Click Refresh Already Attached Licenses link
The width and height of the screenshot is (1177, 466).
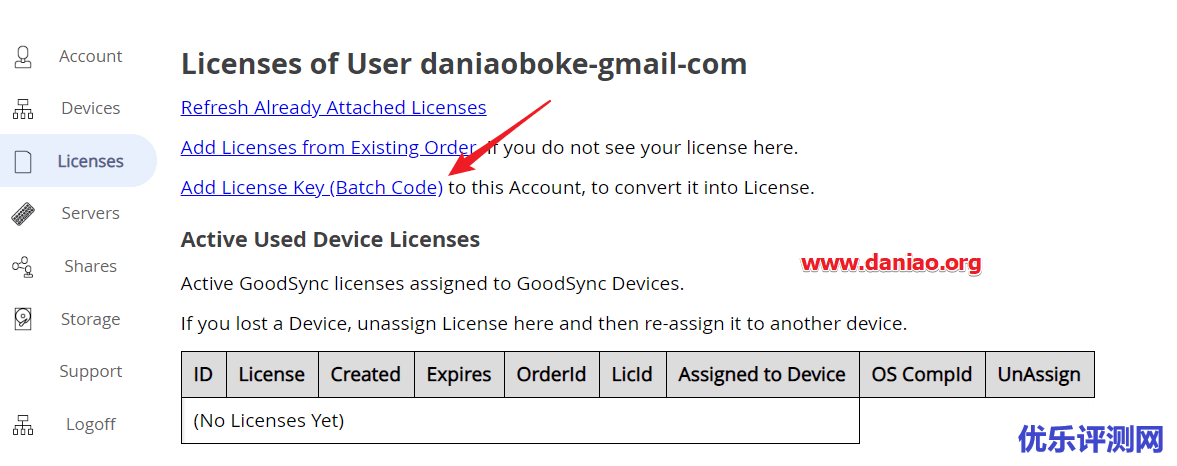(333, 107)
